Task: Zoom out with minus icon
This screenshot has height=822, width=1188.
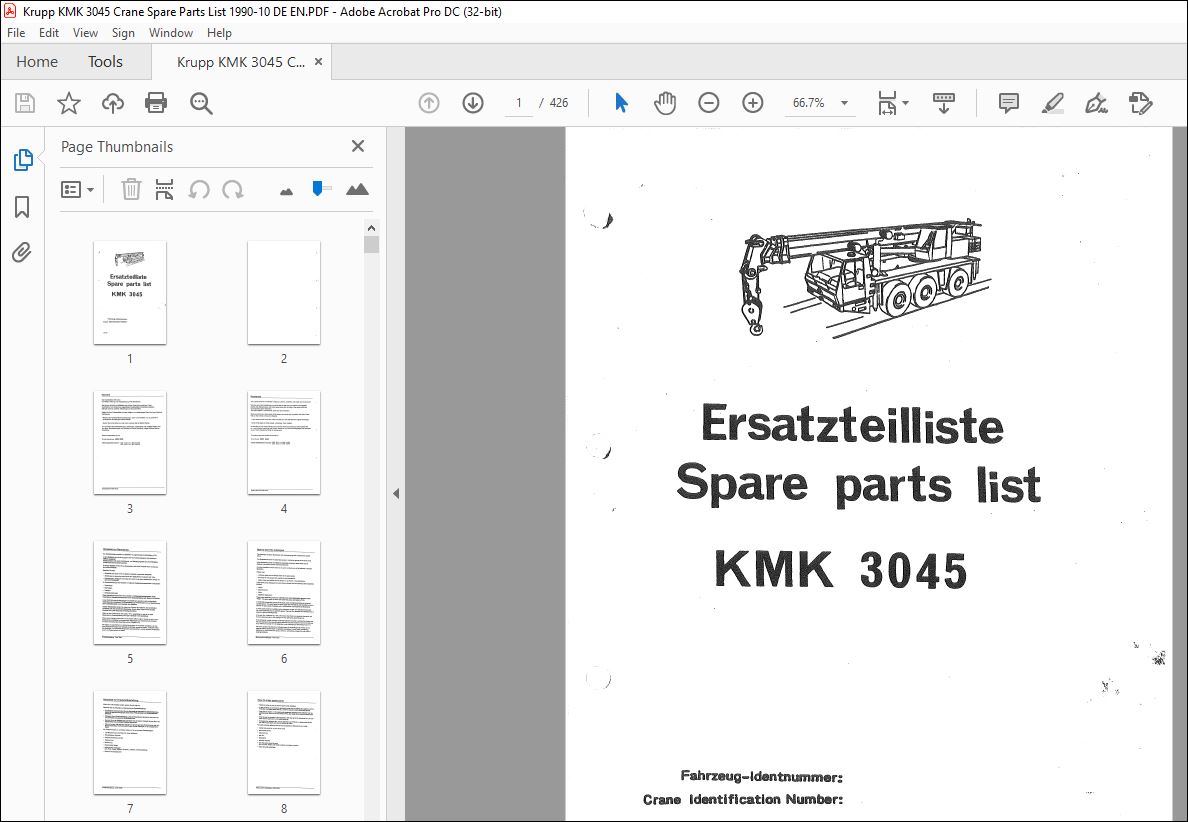Action: pos(708,103)
